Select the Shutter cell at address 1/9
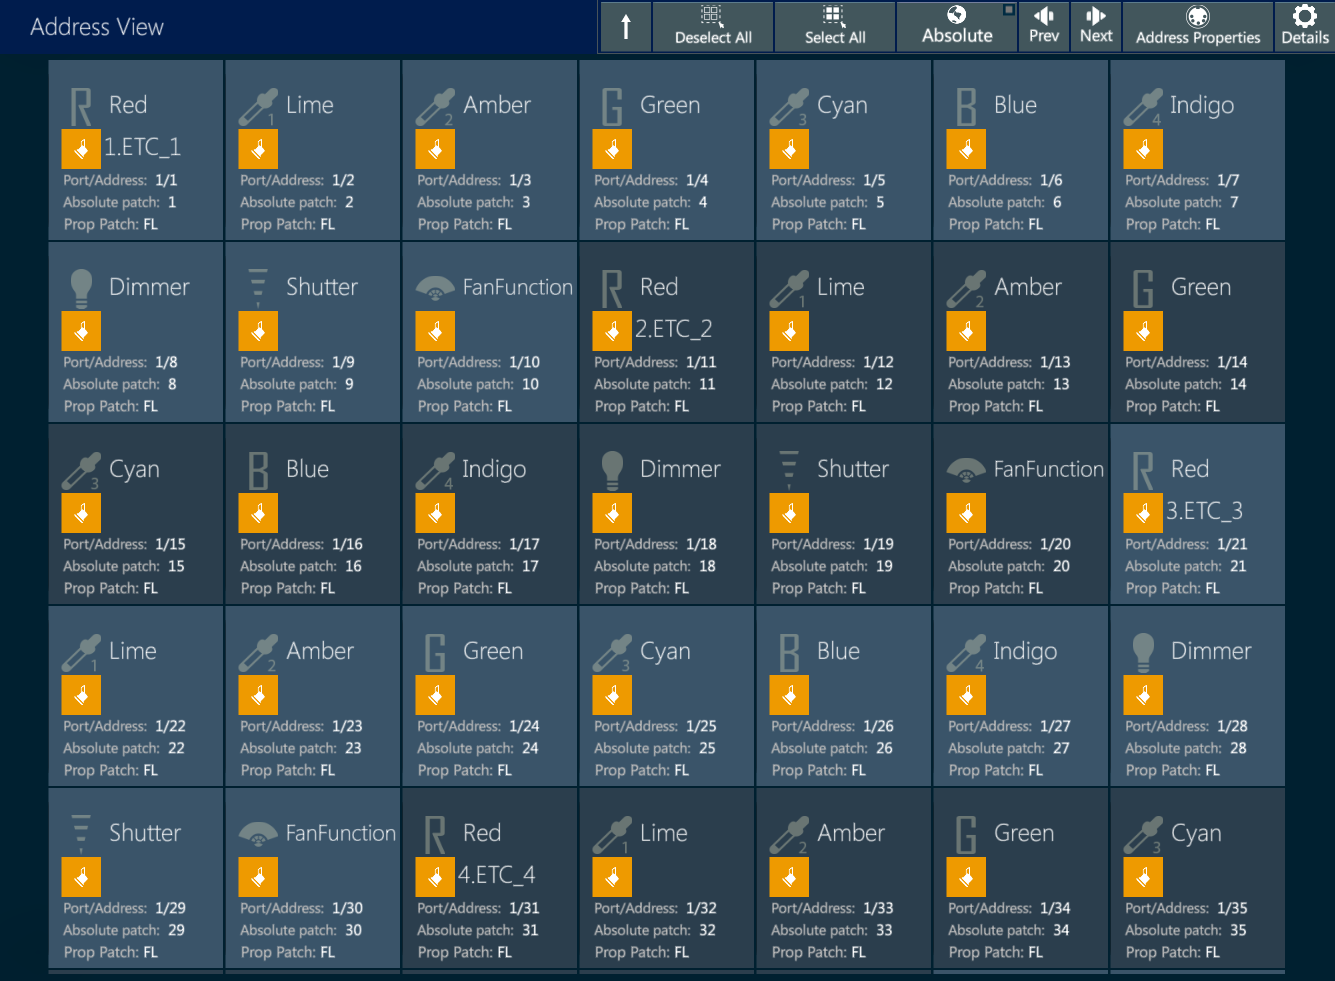 (x=313, y=332)
